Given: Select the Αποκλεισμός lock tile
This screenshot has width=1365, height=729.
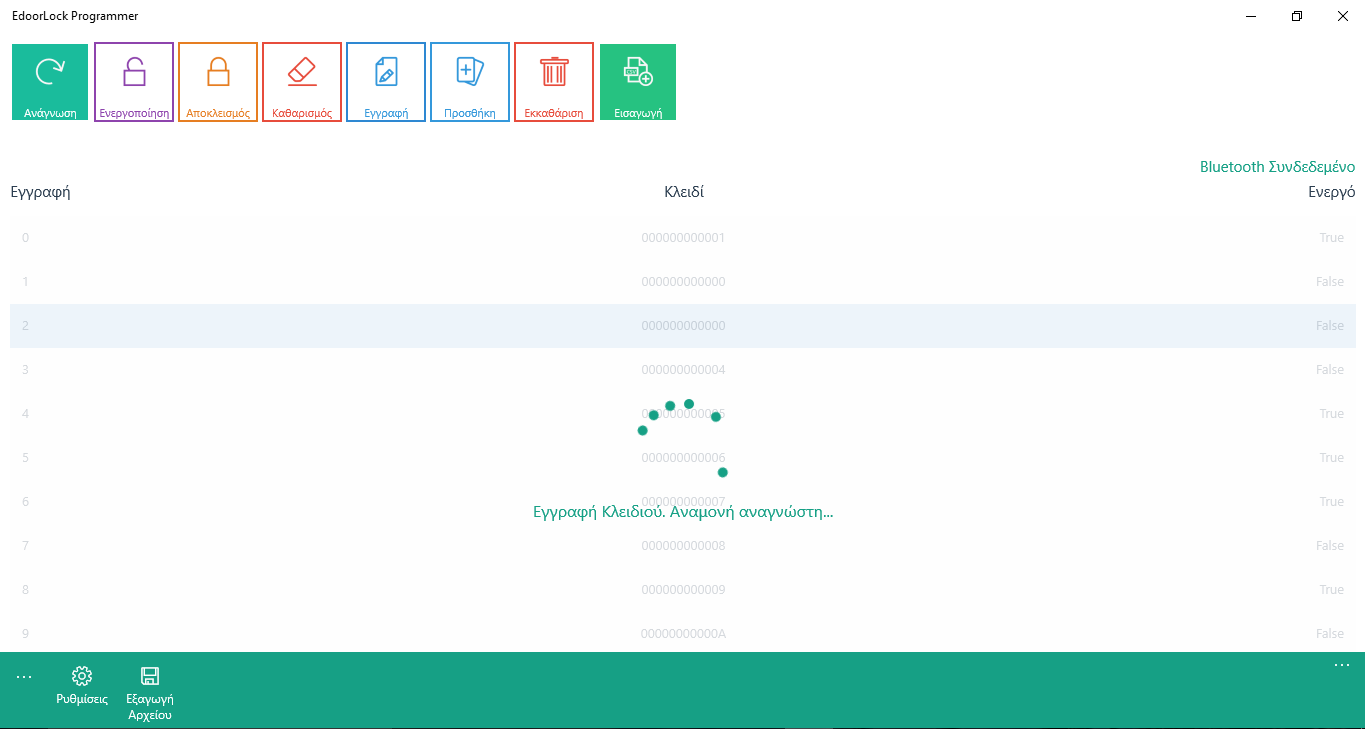Looking at the screenshot, I should (x=218, y=82).
